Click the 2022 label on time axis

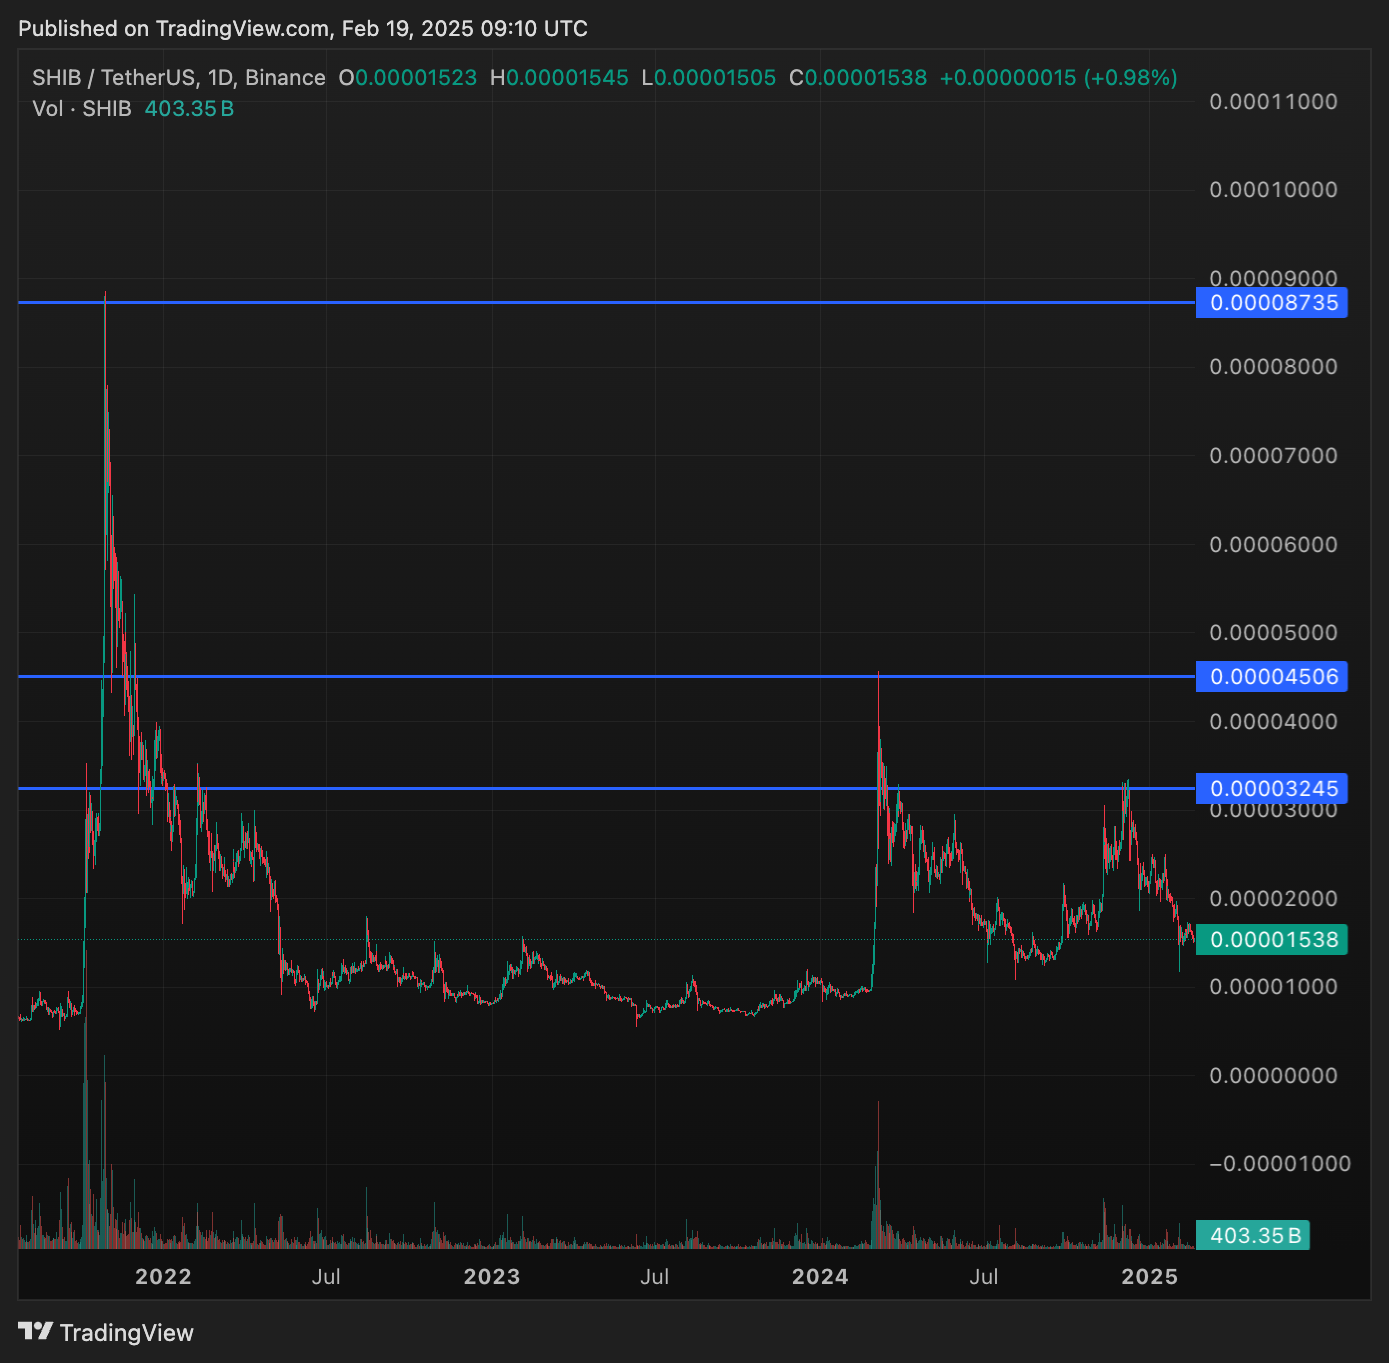pos(163,1276)
